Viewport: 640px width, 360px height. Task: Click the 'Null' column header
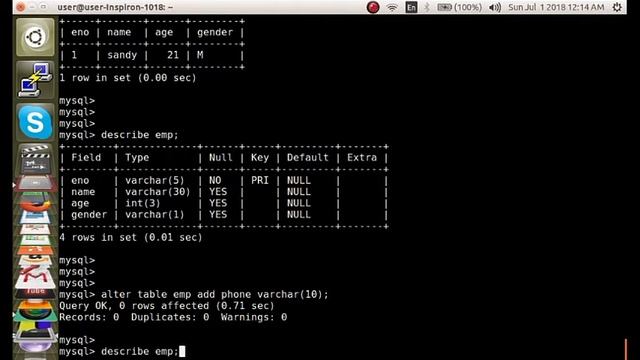pyautogui.click(x=220, y=158)
